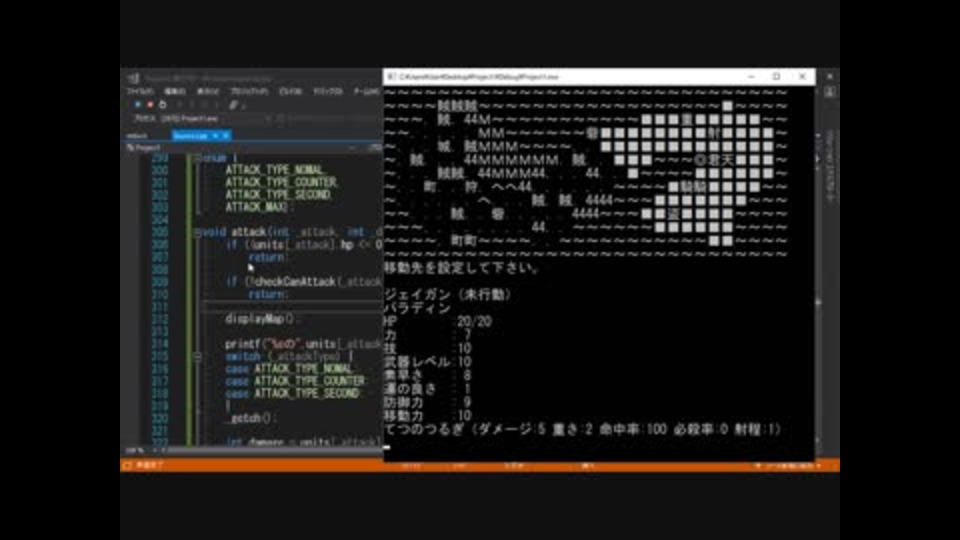Open the 編集(E) menu
Screen dimensions: 960x540
point(174,91)
